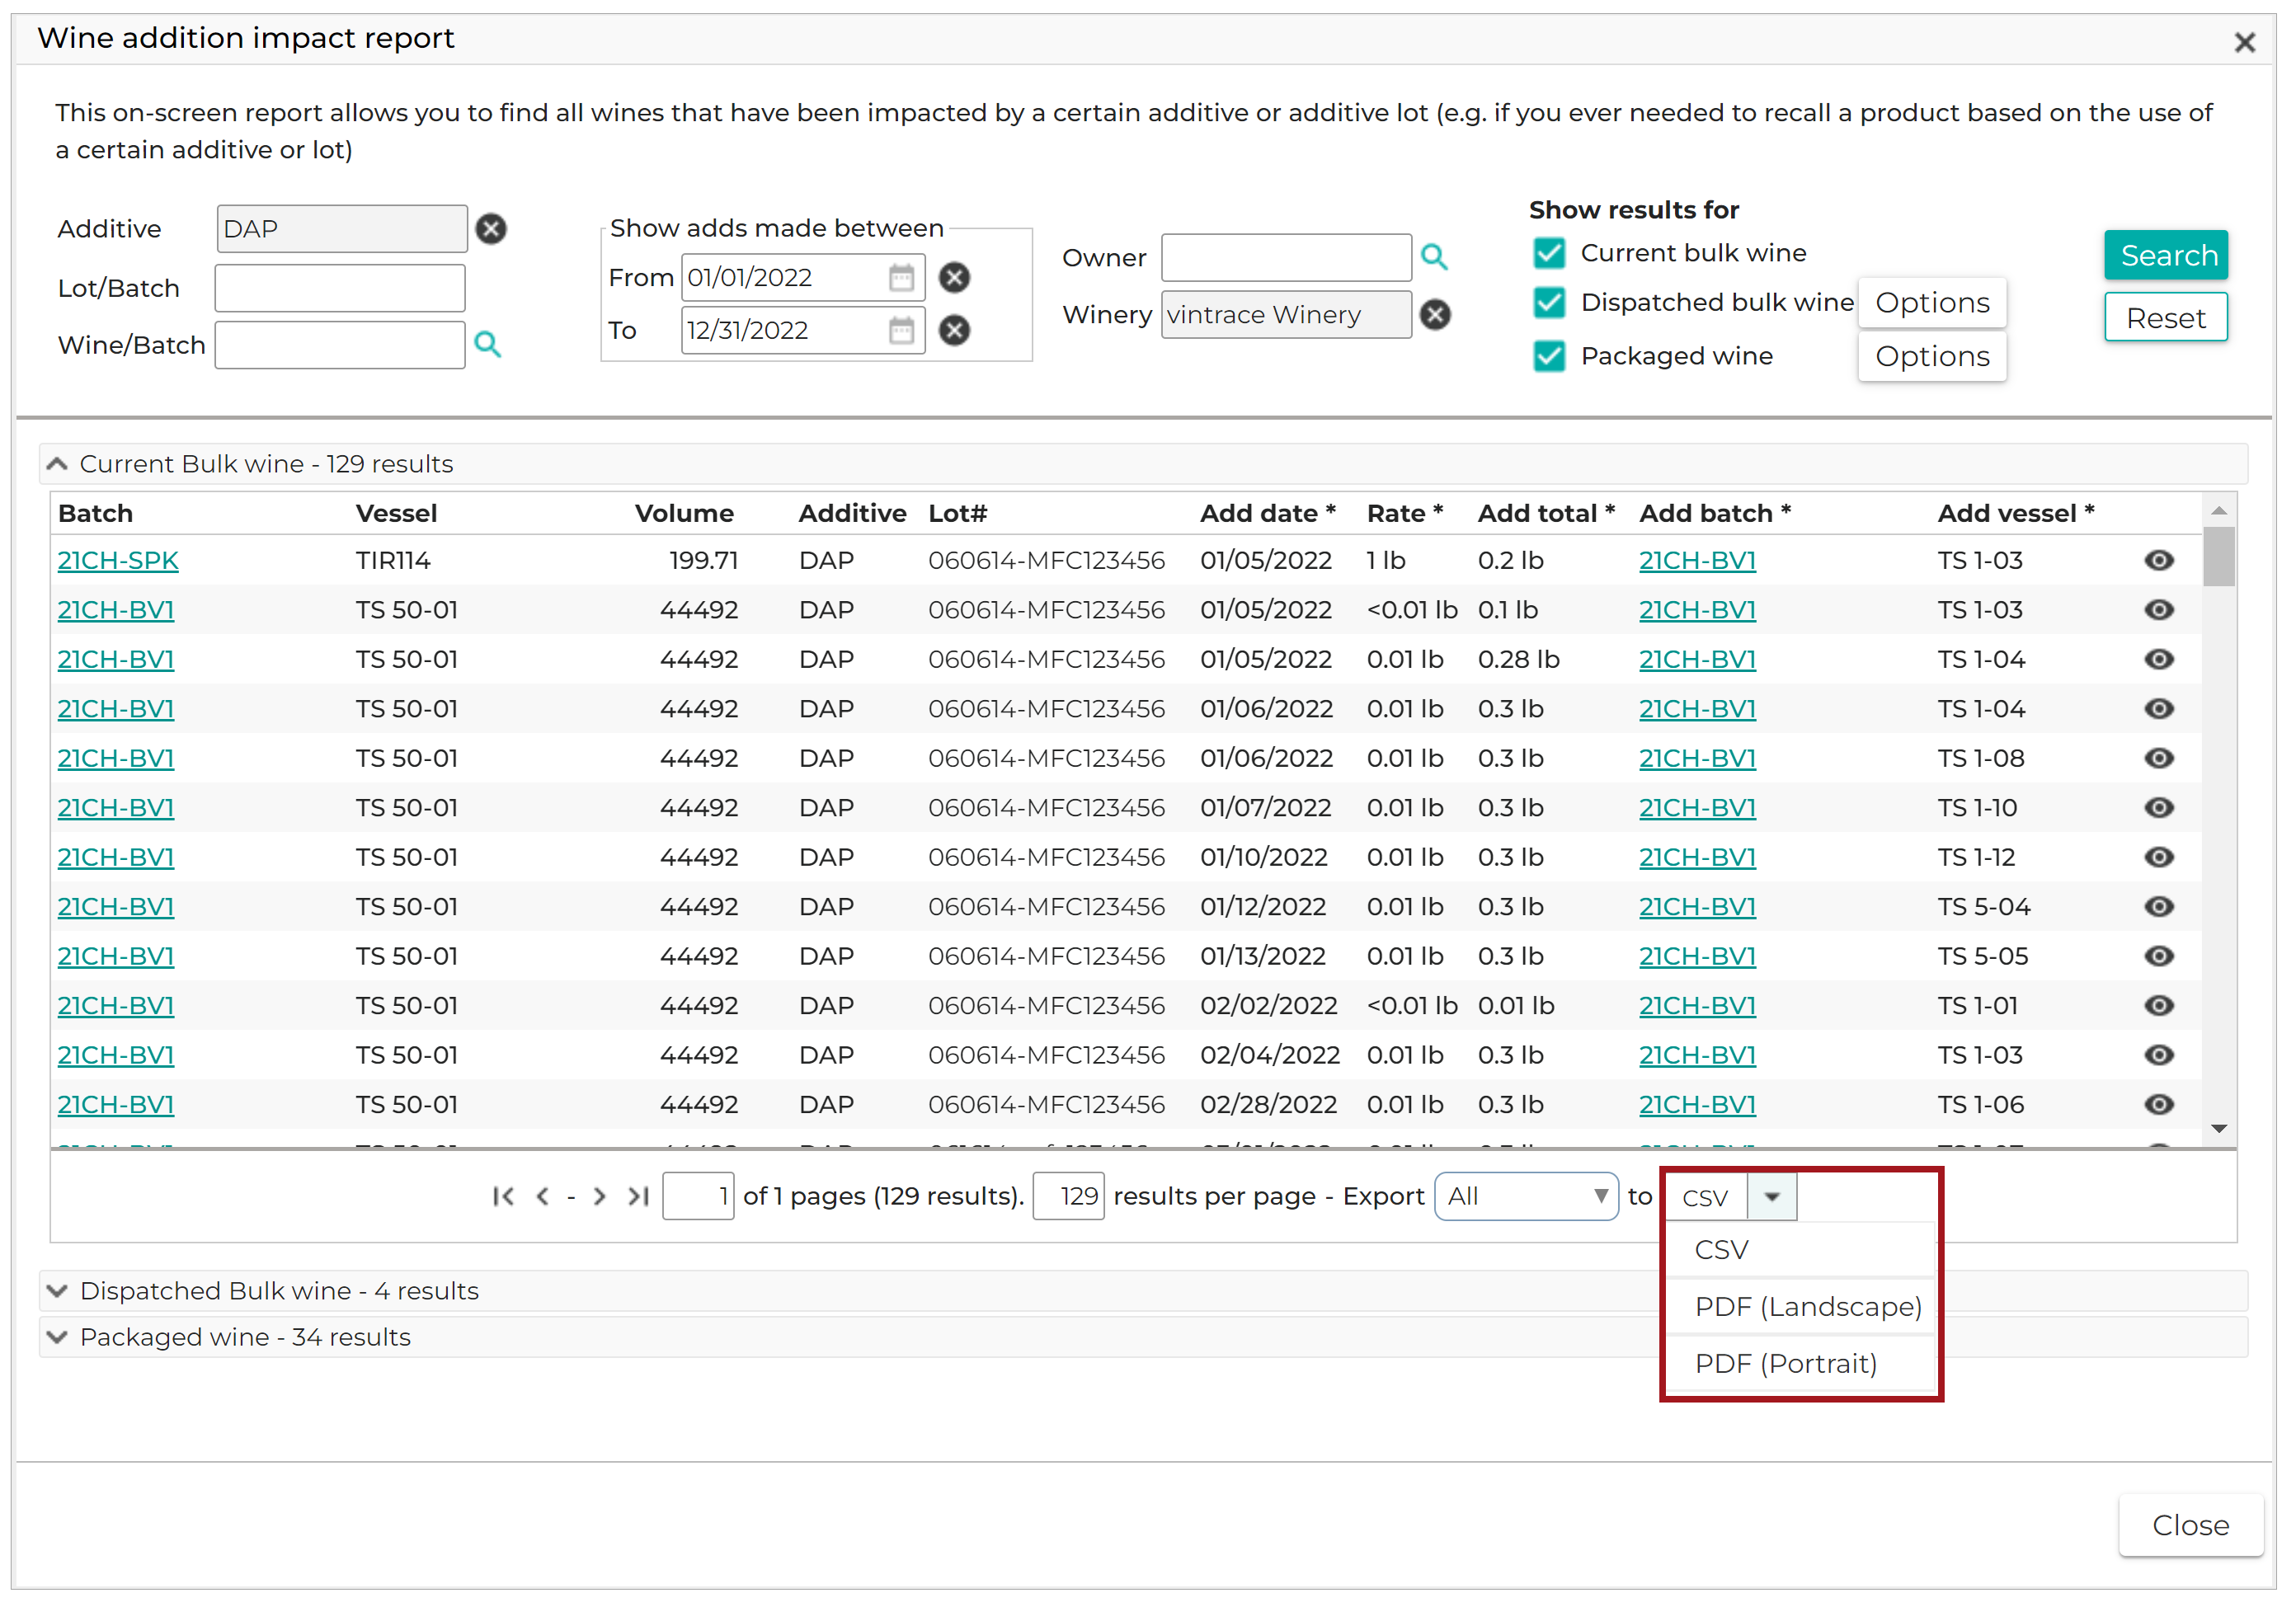The height and width of the screenshot is (1607, 2296).
Task: Click the Search button
Action: click(x=2166, y=255)
